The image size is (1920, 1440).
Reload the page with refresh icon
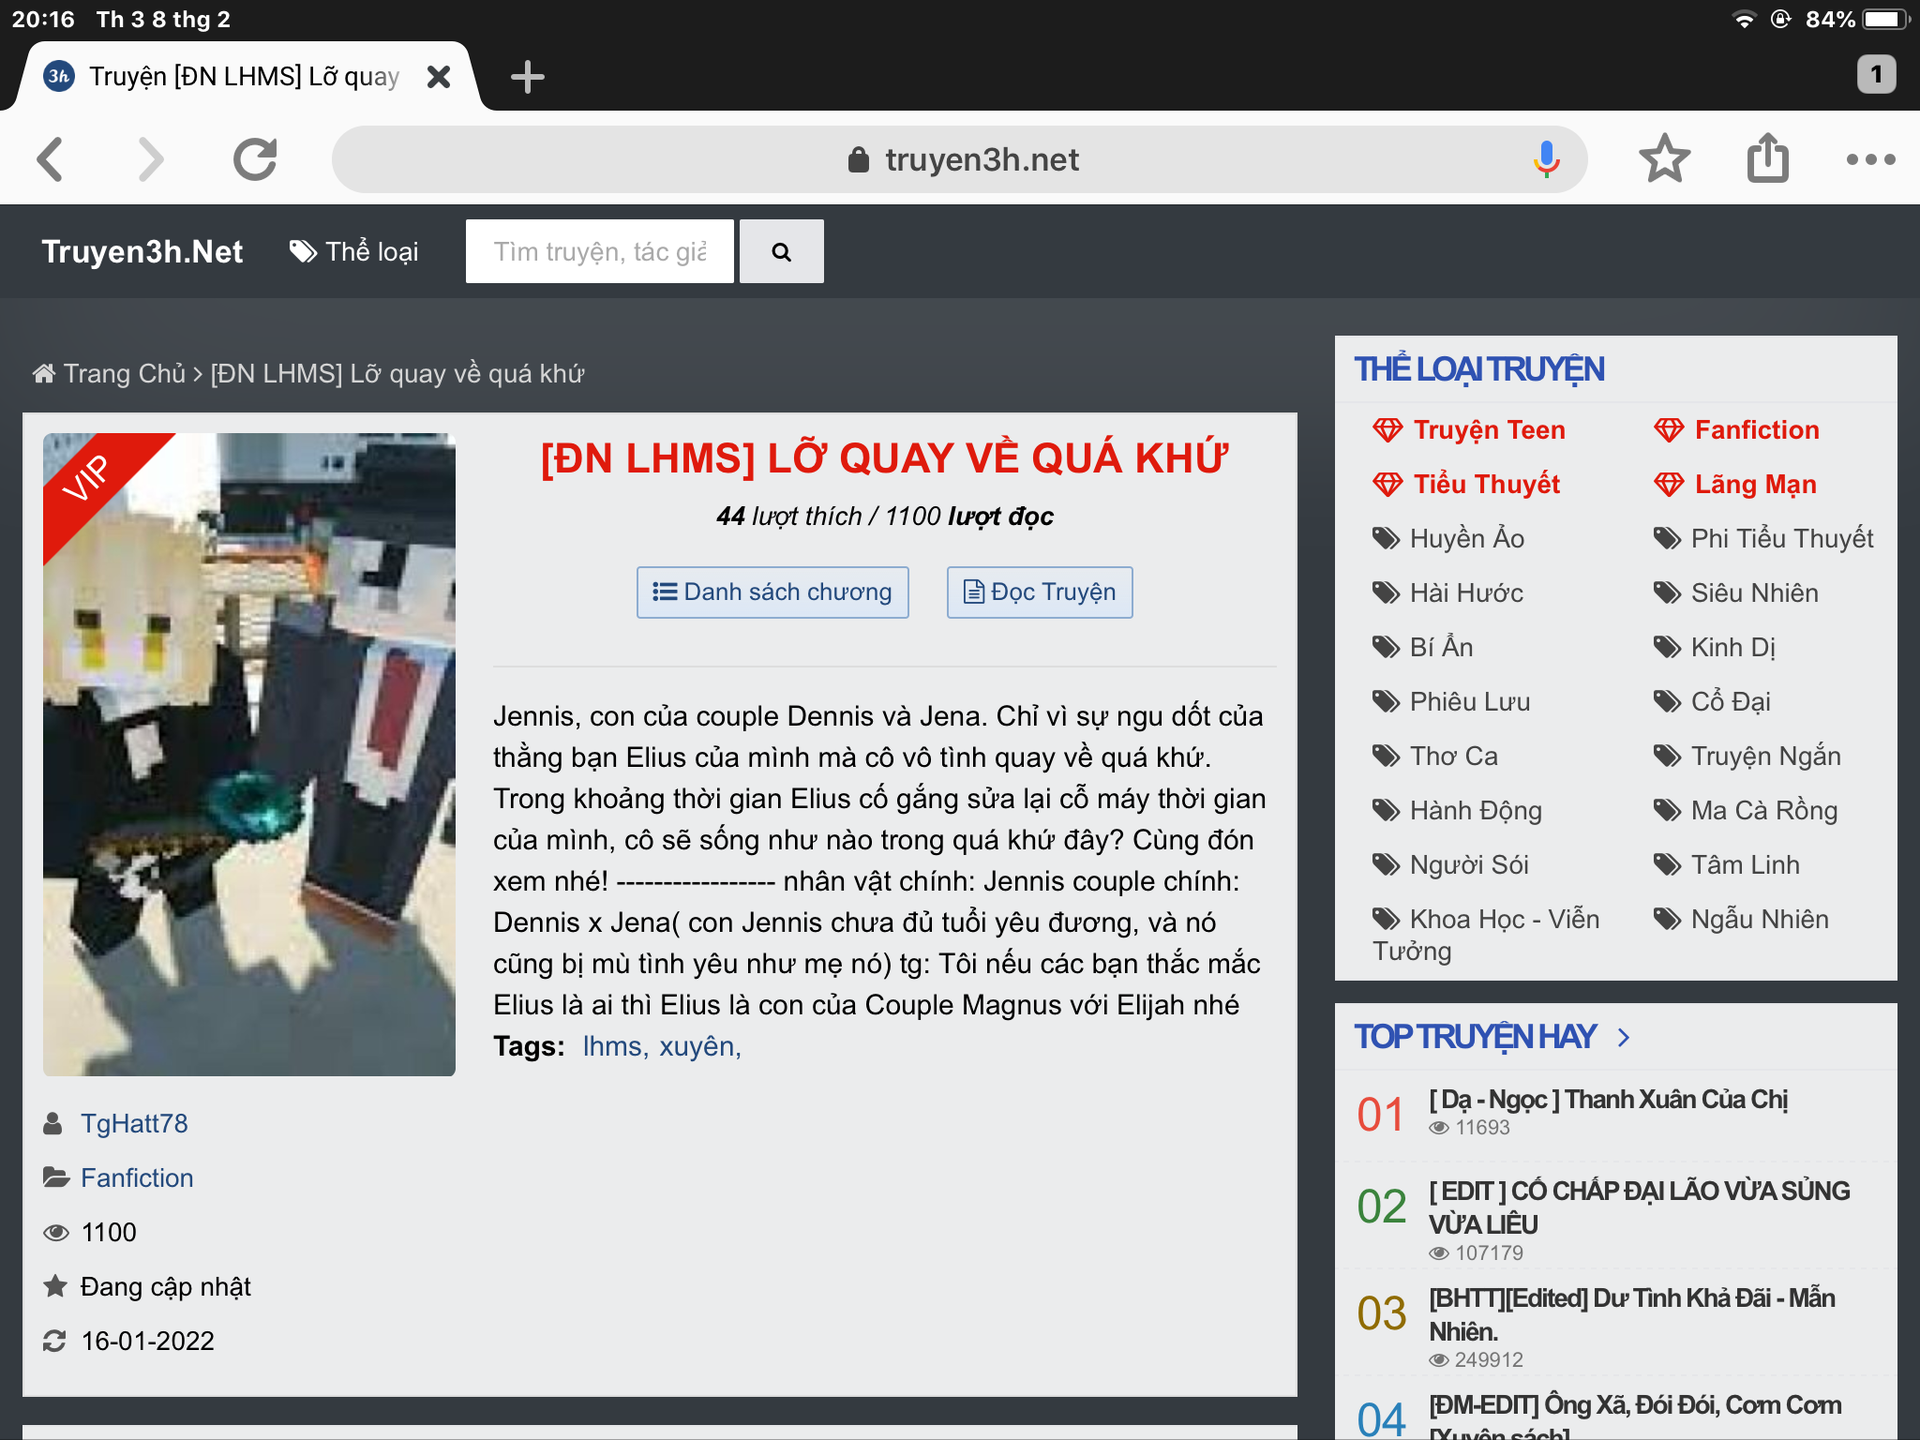pyautogui.click(x=255, y=159)
